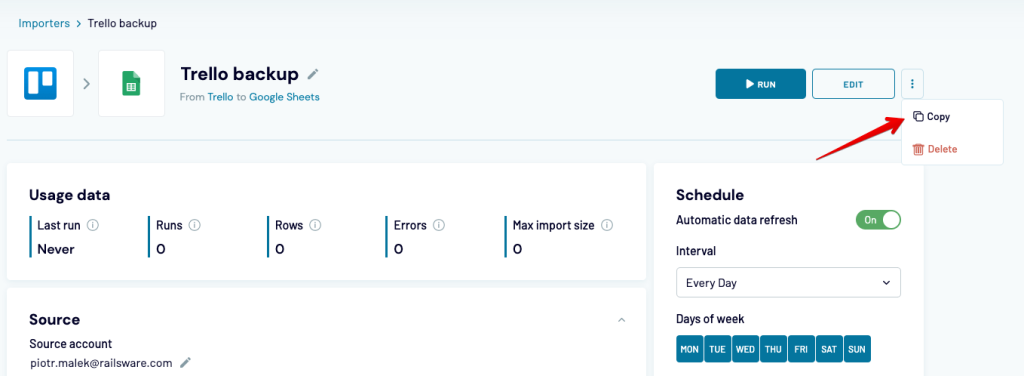Image resolution: width=1024 pixels, height=376 pixels.
Task: Click the Google Sheets destination icon
Action: [x=131, y=84]
